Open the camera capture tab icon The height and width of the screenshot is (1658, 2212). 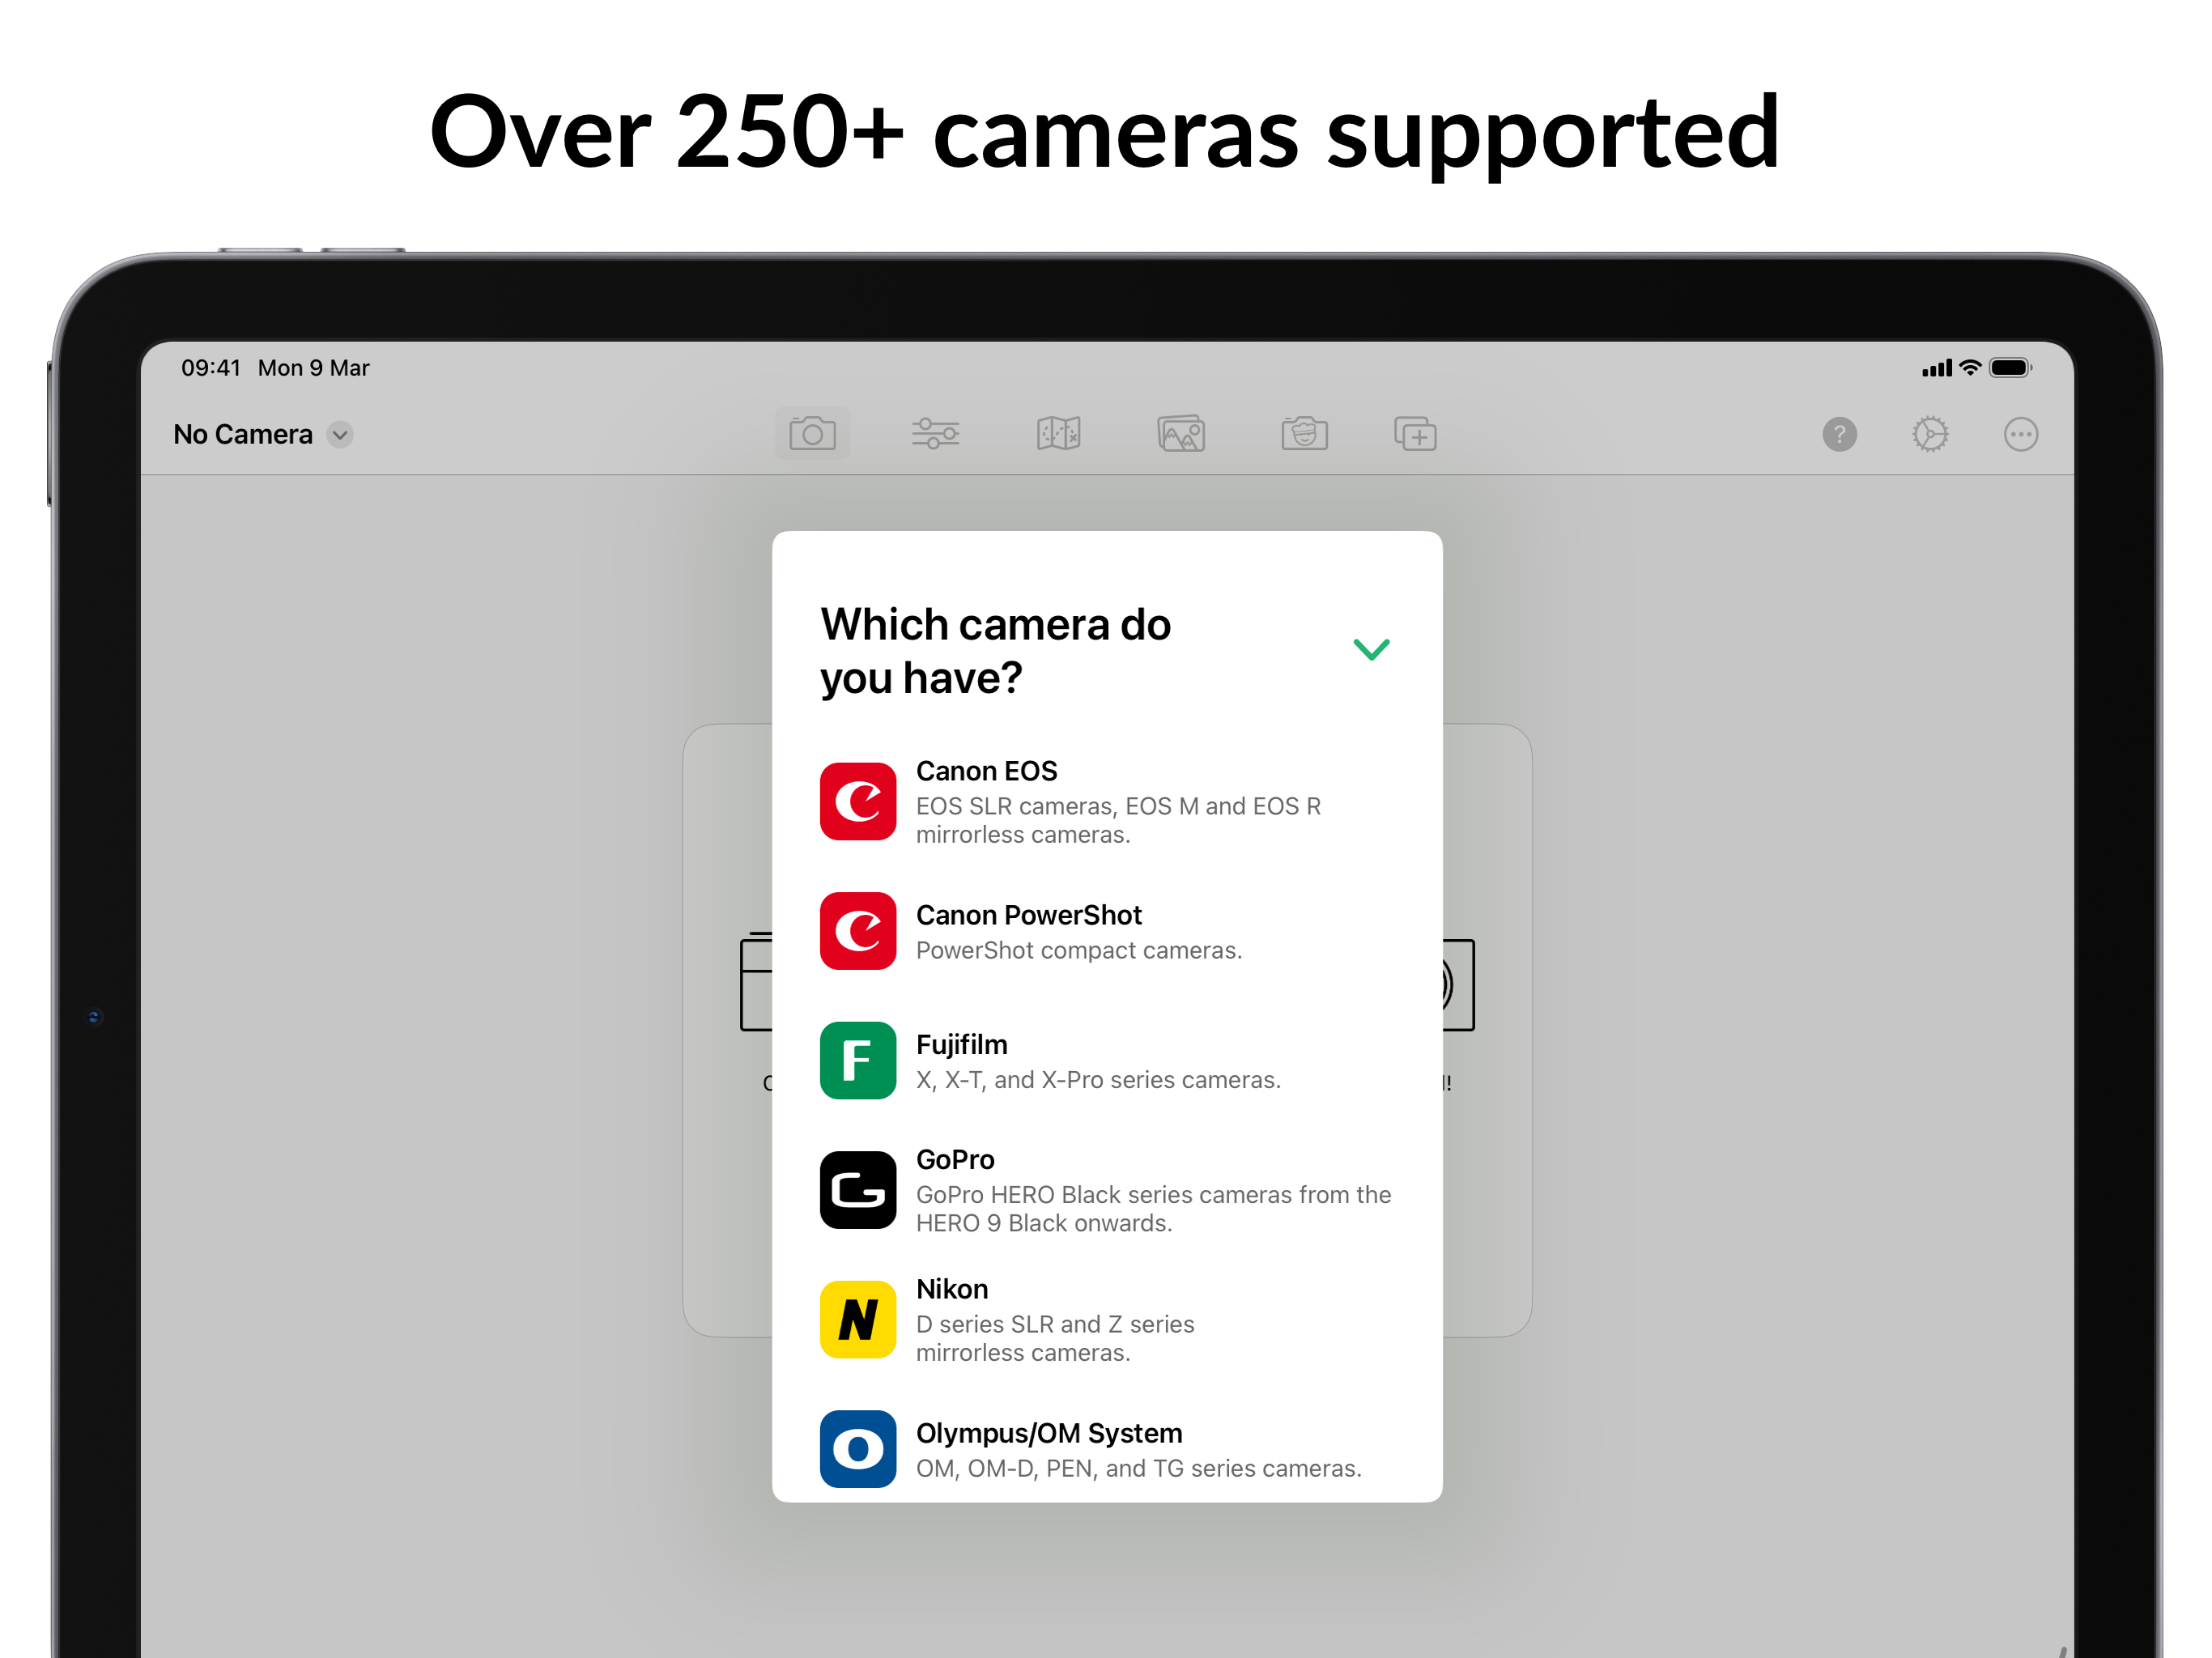(x=812, y=434)
